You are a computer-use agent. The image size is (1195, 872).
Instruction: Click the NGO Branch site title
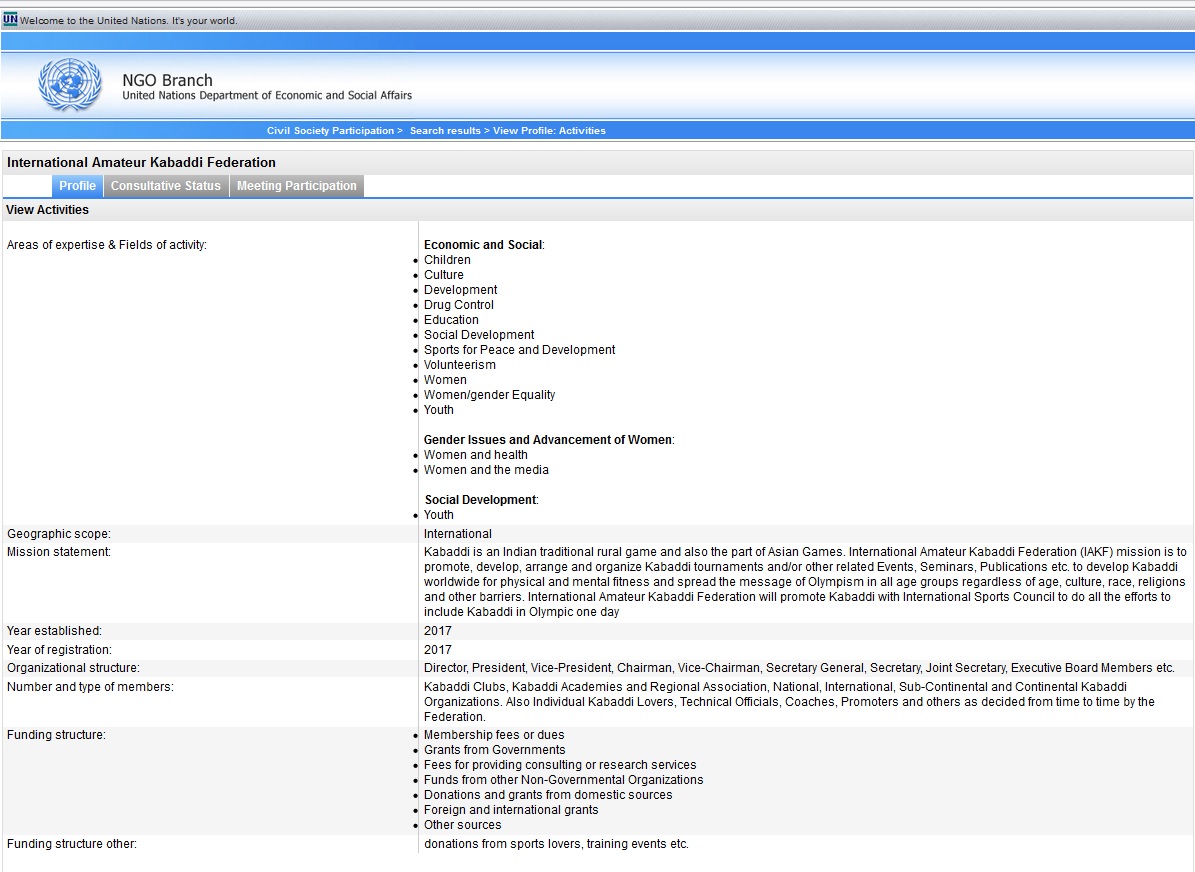(x=167, y=80)
